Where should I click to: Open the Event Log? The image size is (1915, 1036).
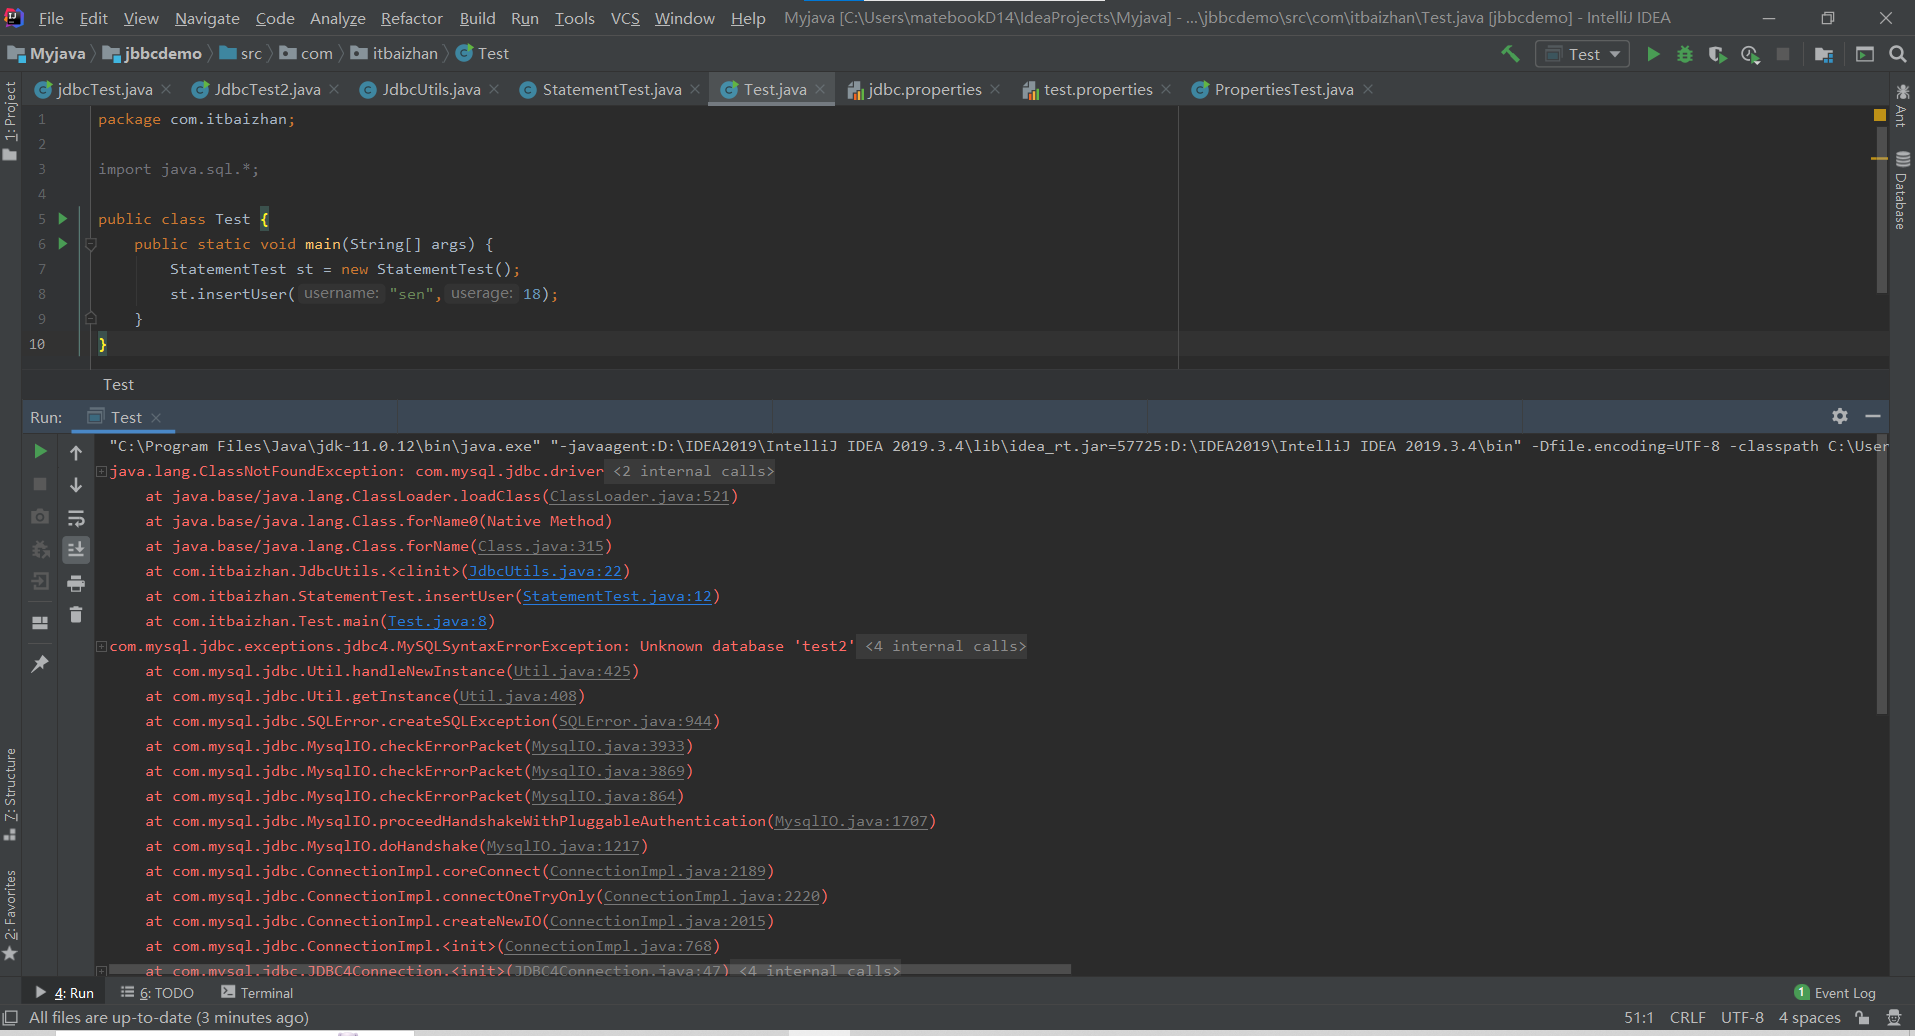tap(1835, 993)
